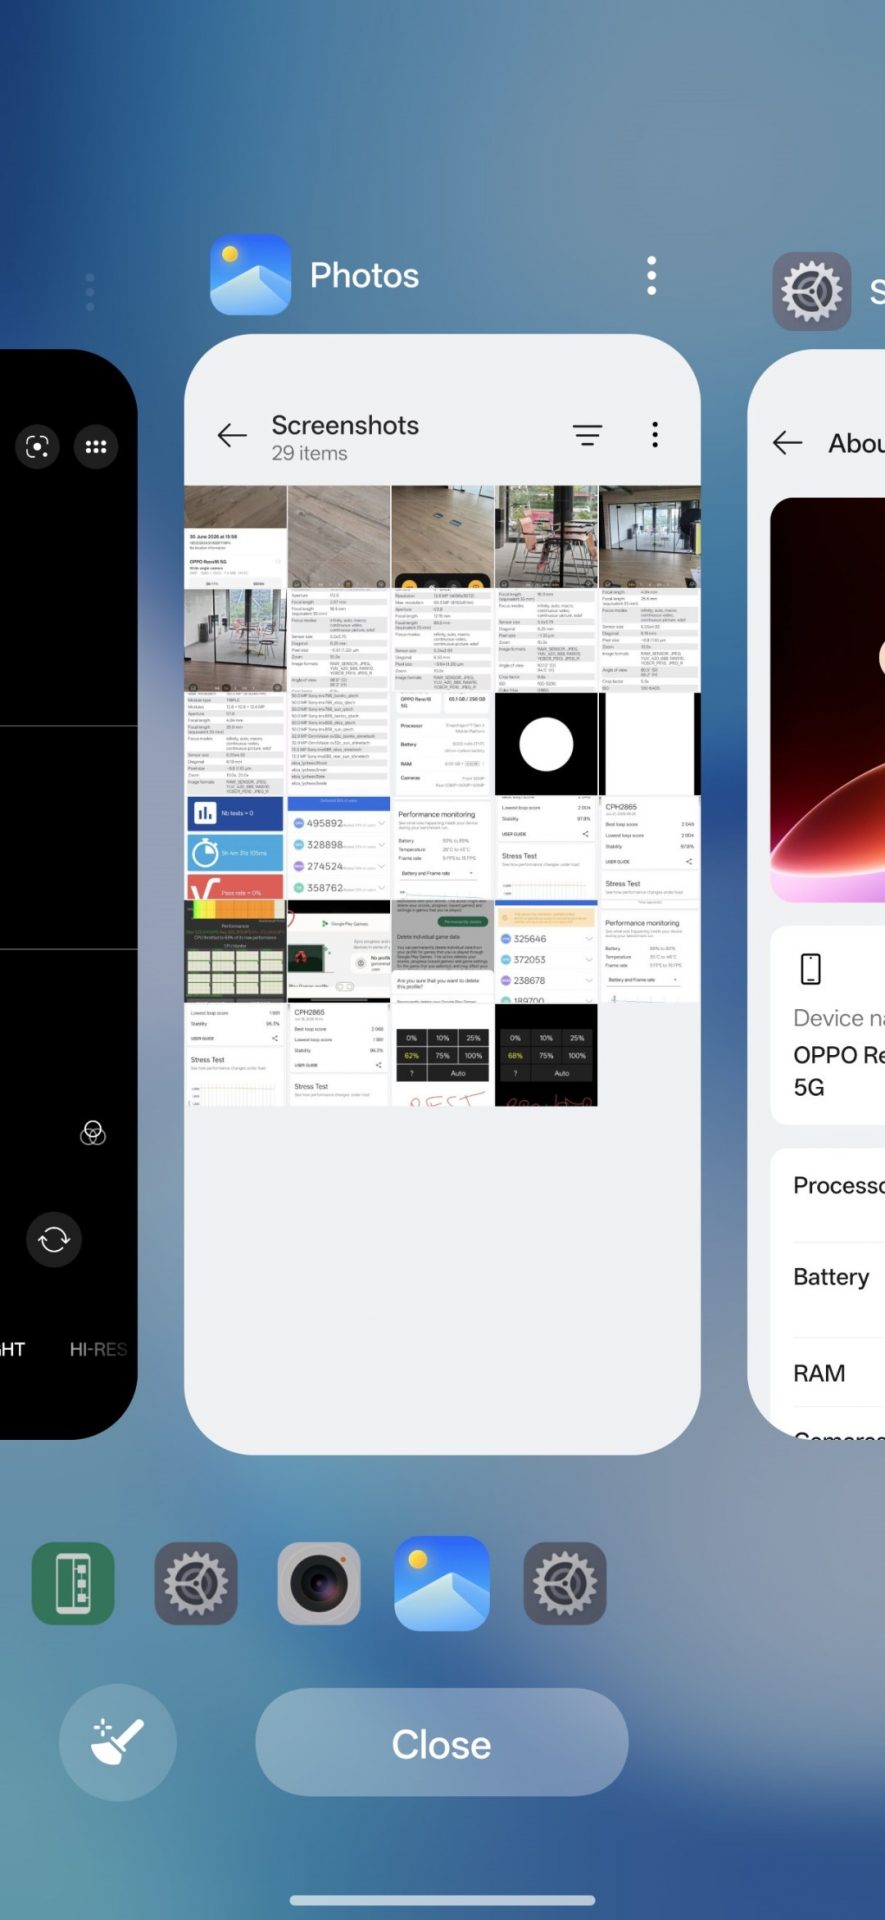This screenshot has height=1920, width=885.
Task: Open the screenshot showing score 495892
Action: (339, 848)
